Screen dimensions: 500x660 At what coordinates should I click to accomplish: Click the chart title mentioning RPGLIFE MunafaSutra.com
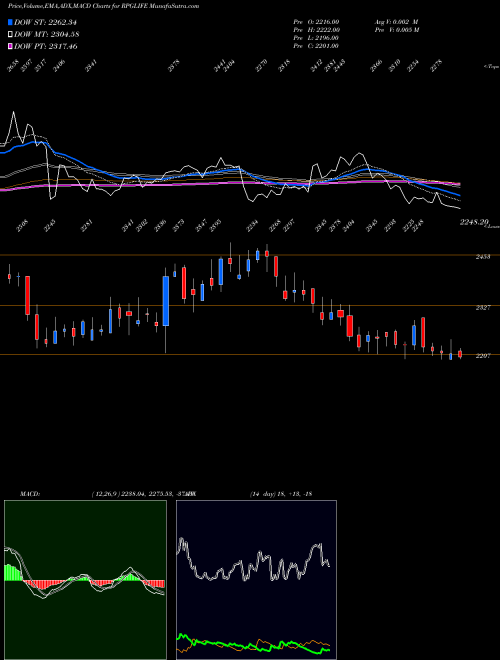click(104, 6)
